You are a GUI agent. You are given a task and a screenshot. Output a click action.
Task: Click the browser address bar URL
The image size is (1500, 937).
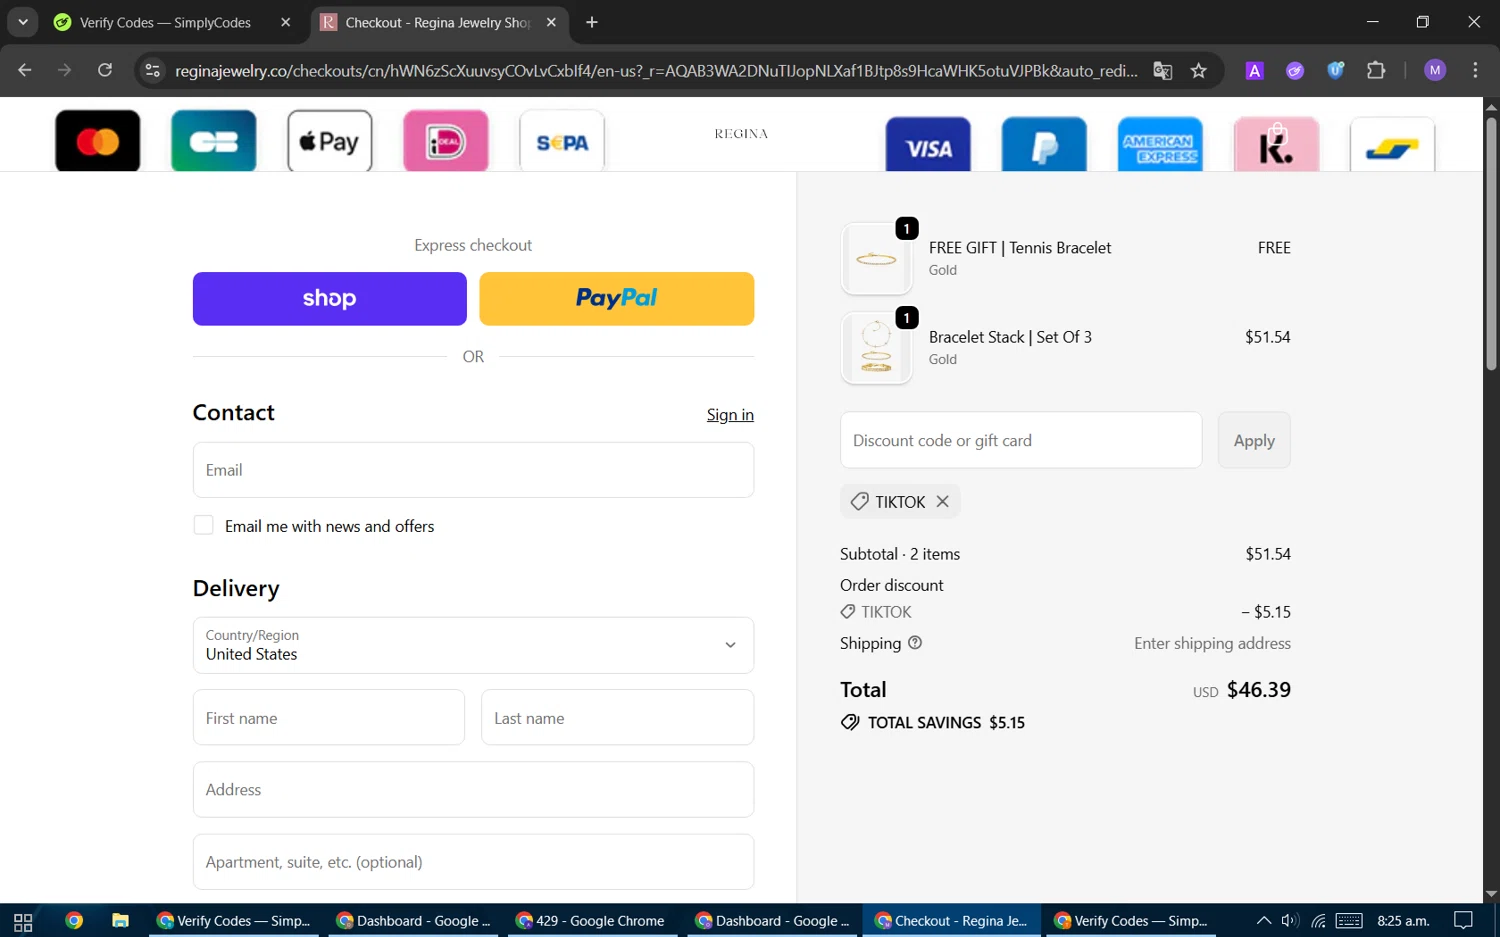pos(656,70)
